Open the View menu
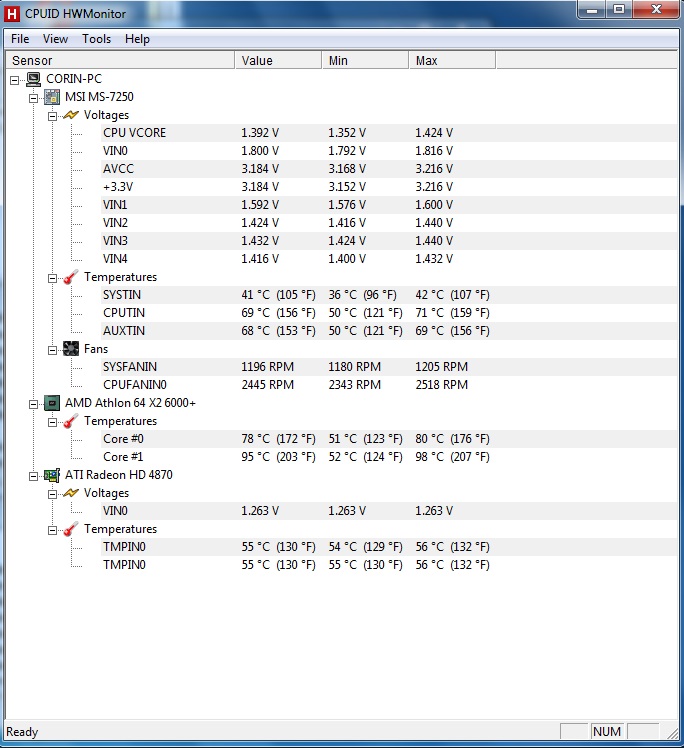Image resolution: width=684 pixels, height=748 pixels. [x=55, y=39]
